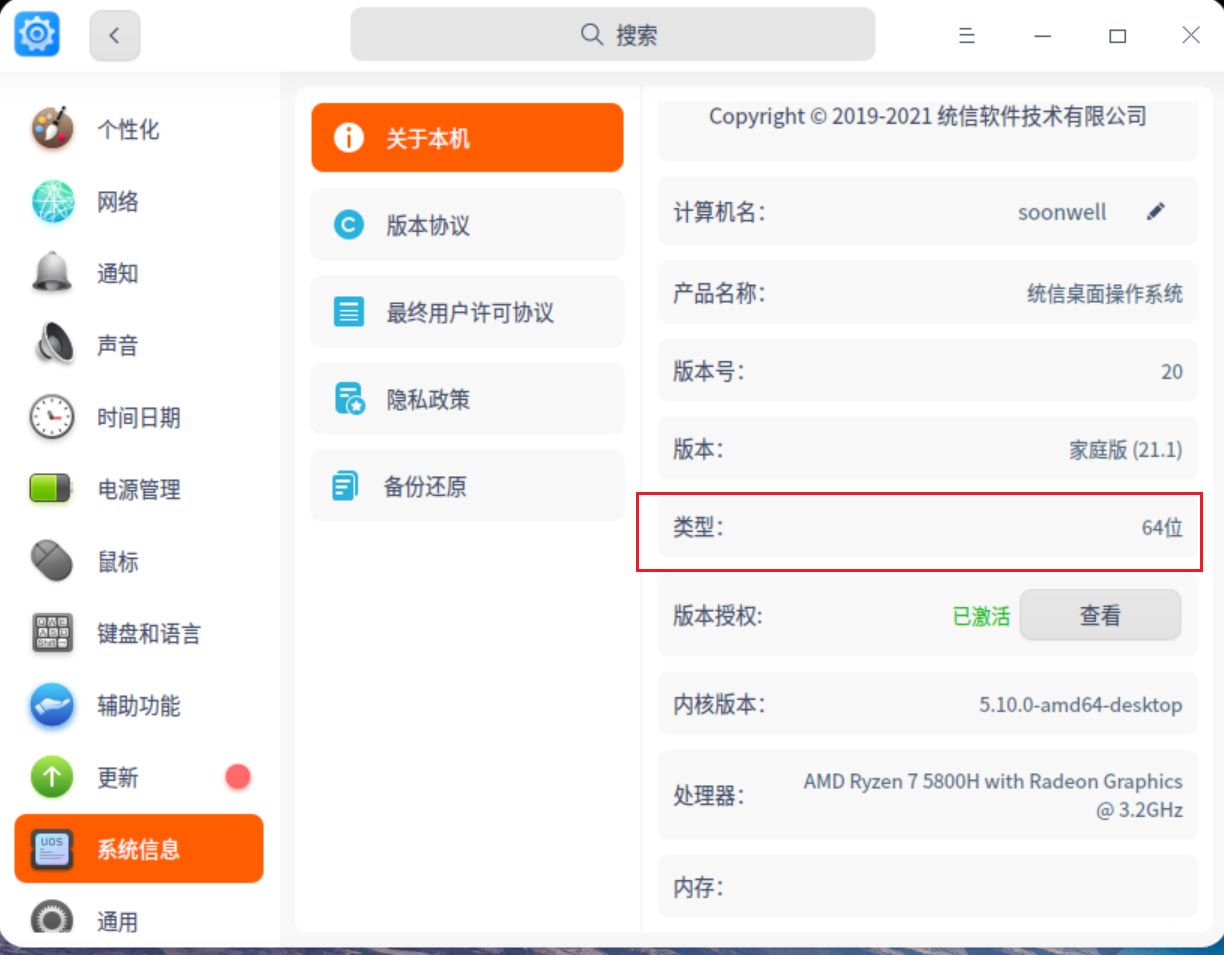This screenshot has width=1224, height=955.
Task: Select 辅助功能 in the sidebar
Action: [139, 705]
